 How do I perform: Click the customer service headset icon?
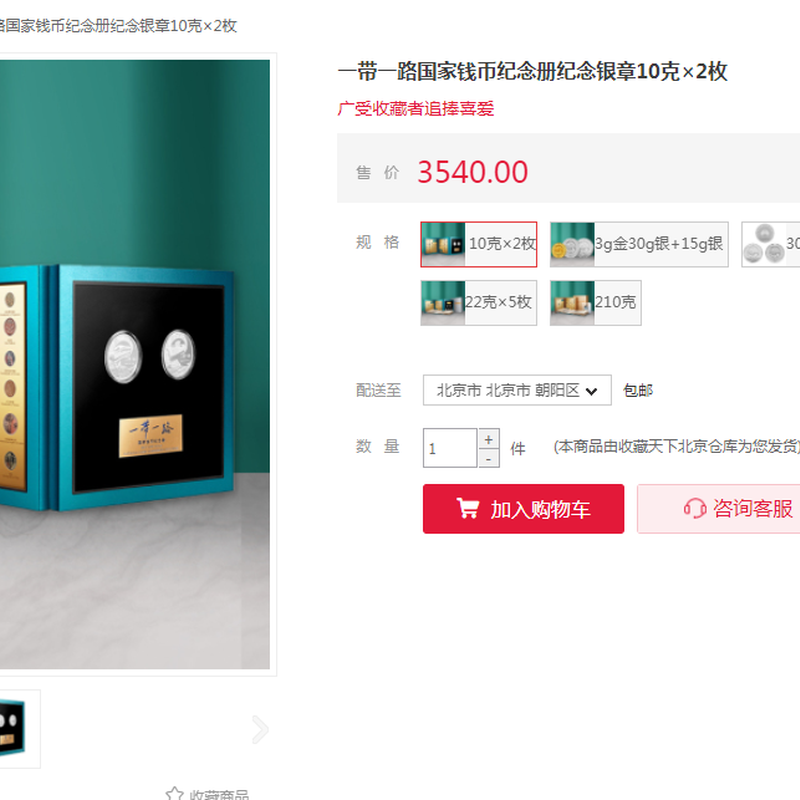point(694,509)
